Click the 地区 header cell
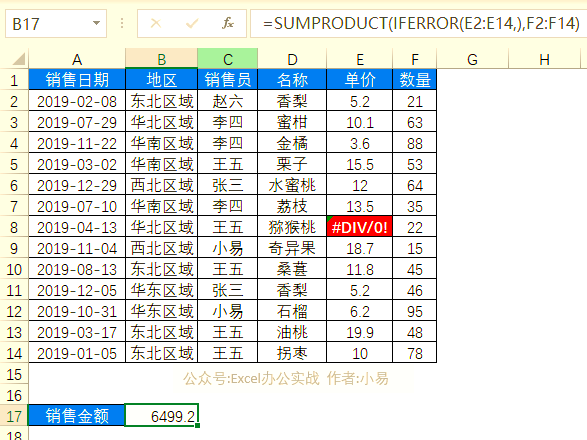This screenshot has width=587, height=440. pos(161,79)
